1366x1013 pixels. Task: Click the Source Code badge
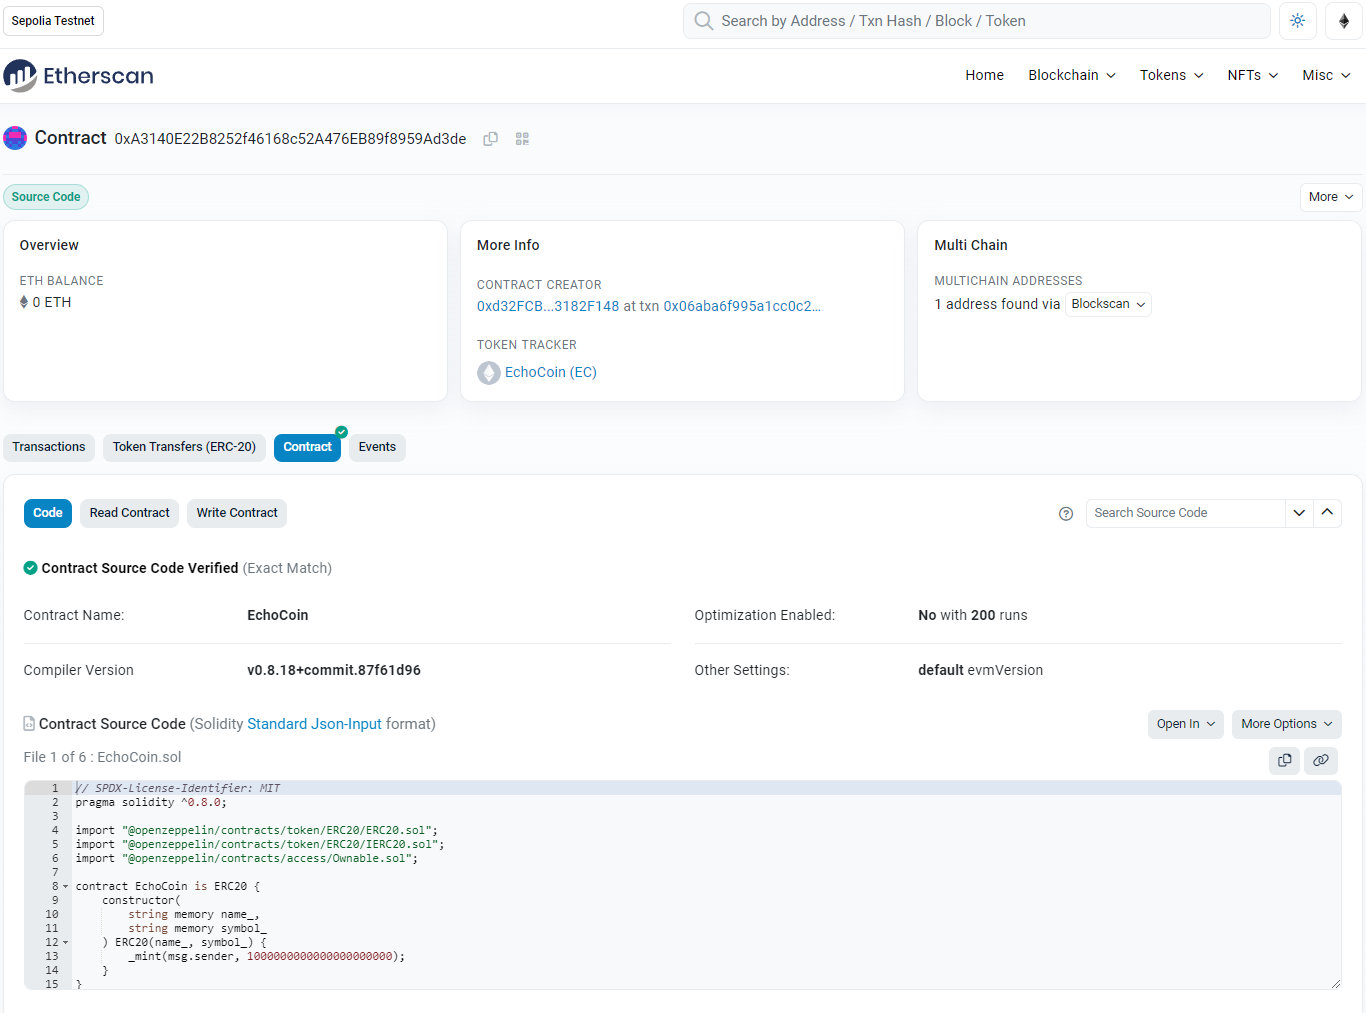tap(46, 197)
